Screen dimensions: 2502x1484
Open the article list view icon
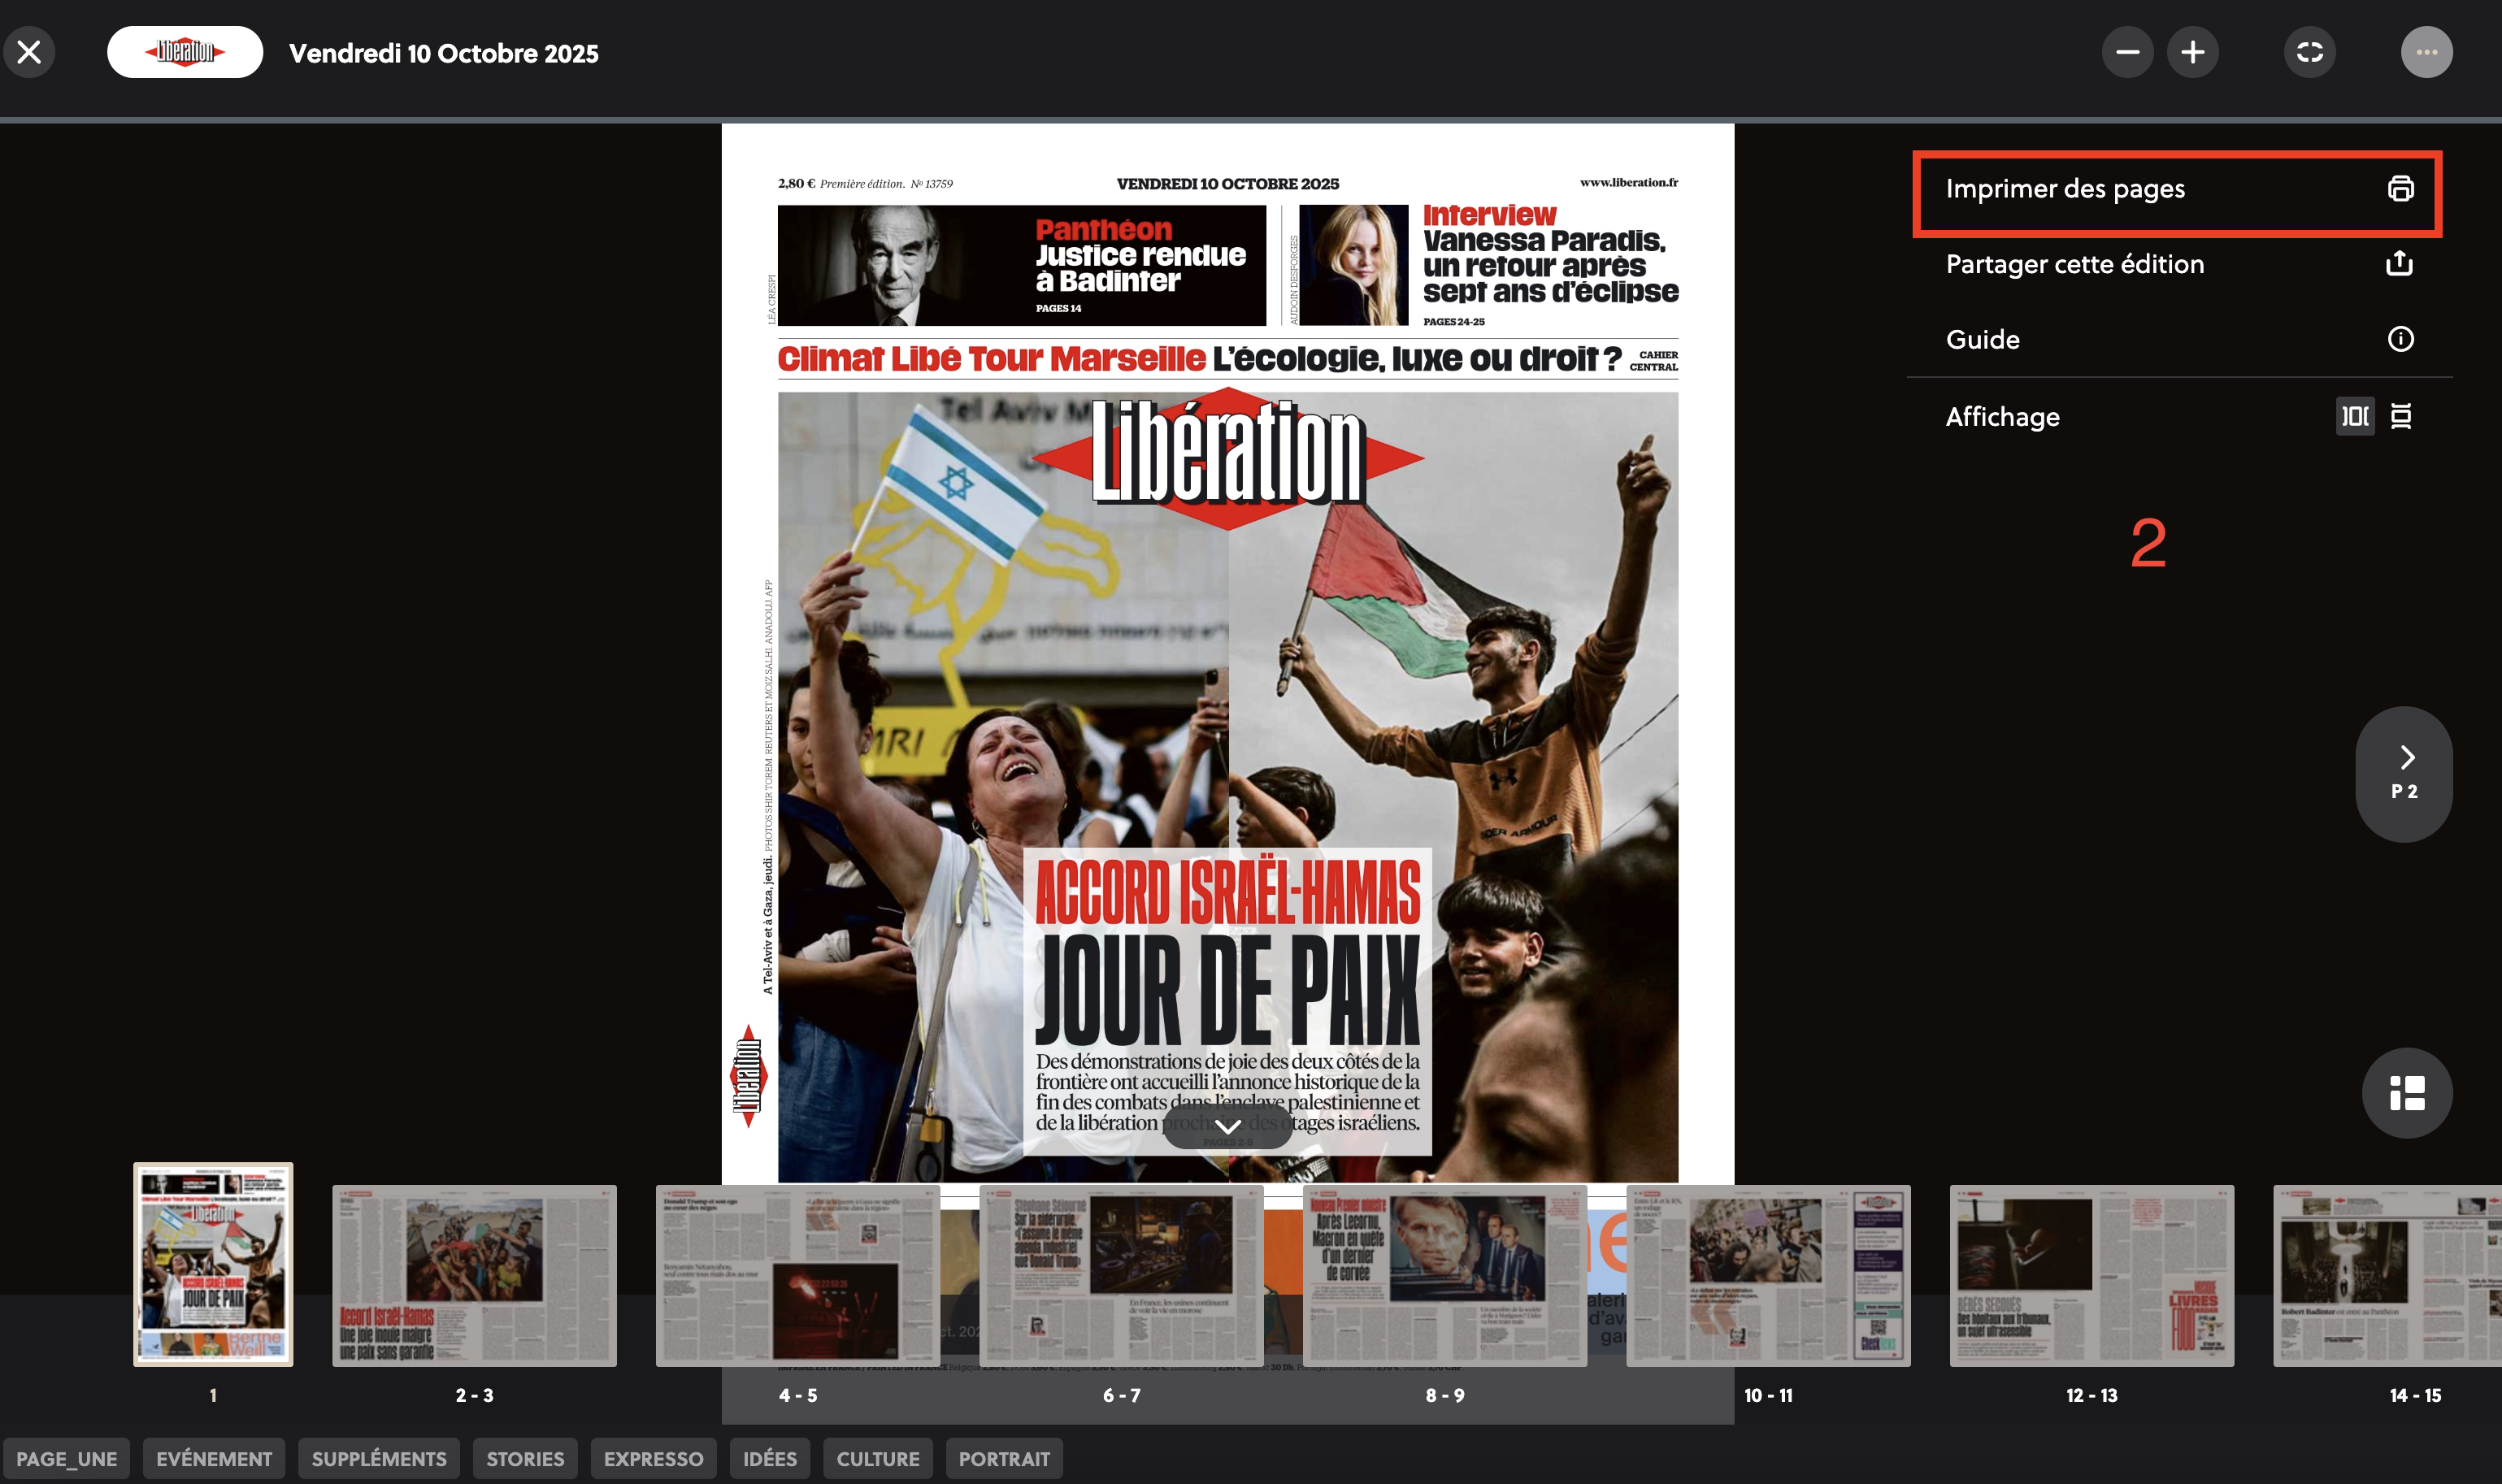2406,1092
